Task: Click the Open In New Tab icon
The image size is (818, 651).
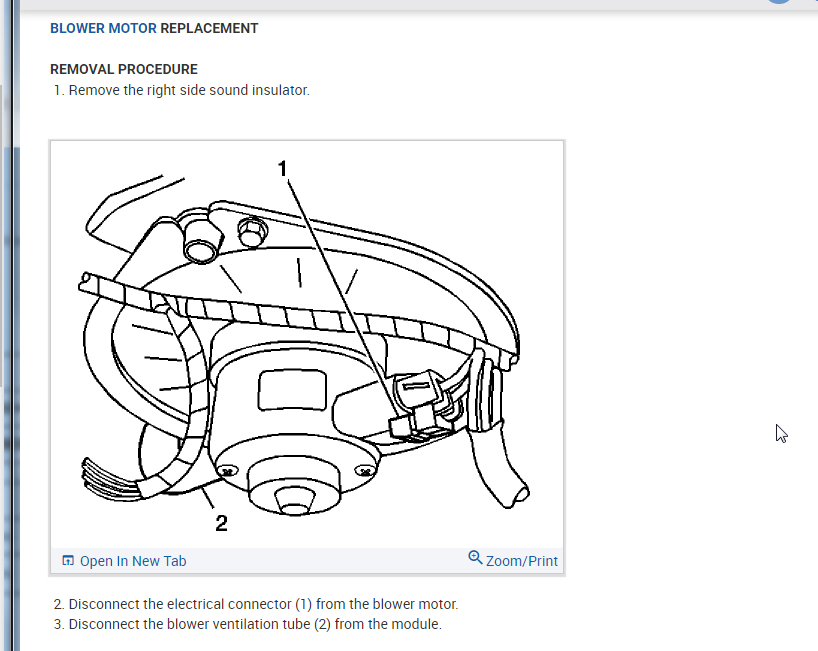Action: (68, 561)
